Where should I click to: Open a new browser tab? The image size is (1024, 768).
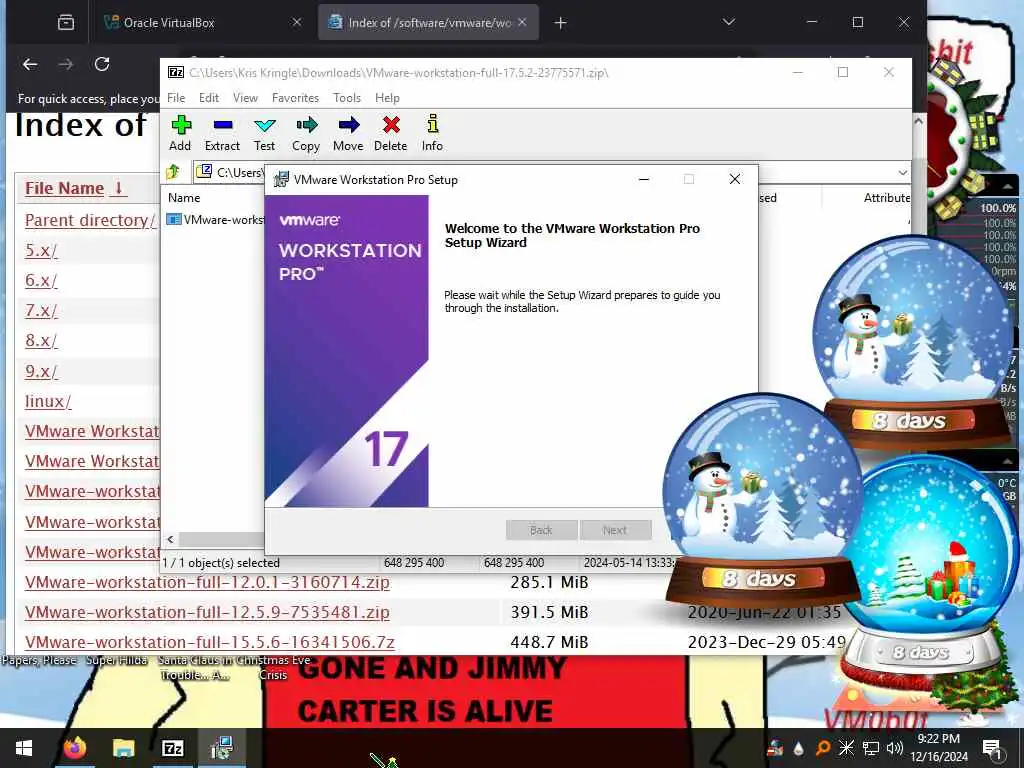pyautogui.click(x=560, y=23)
